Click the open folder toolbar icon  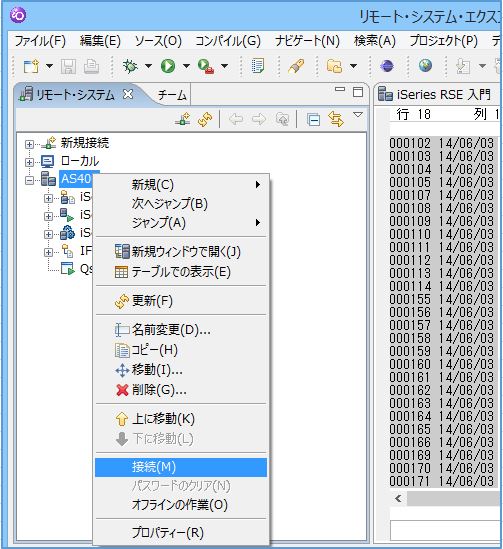pyautogui.click(x=334, y=66)
